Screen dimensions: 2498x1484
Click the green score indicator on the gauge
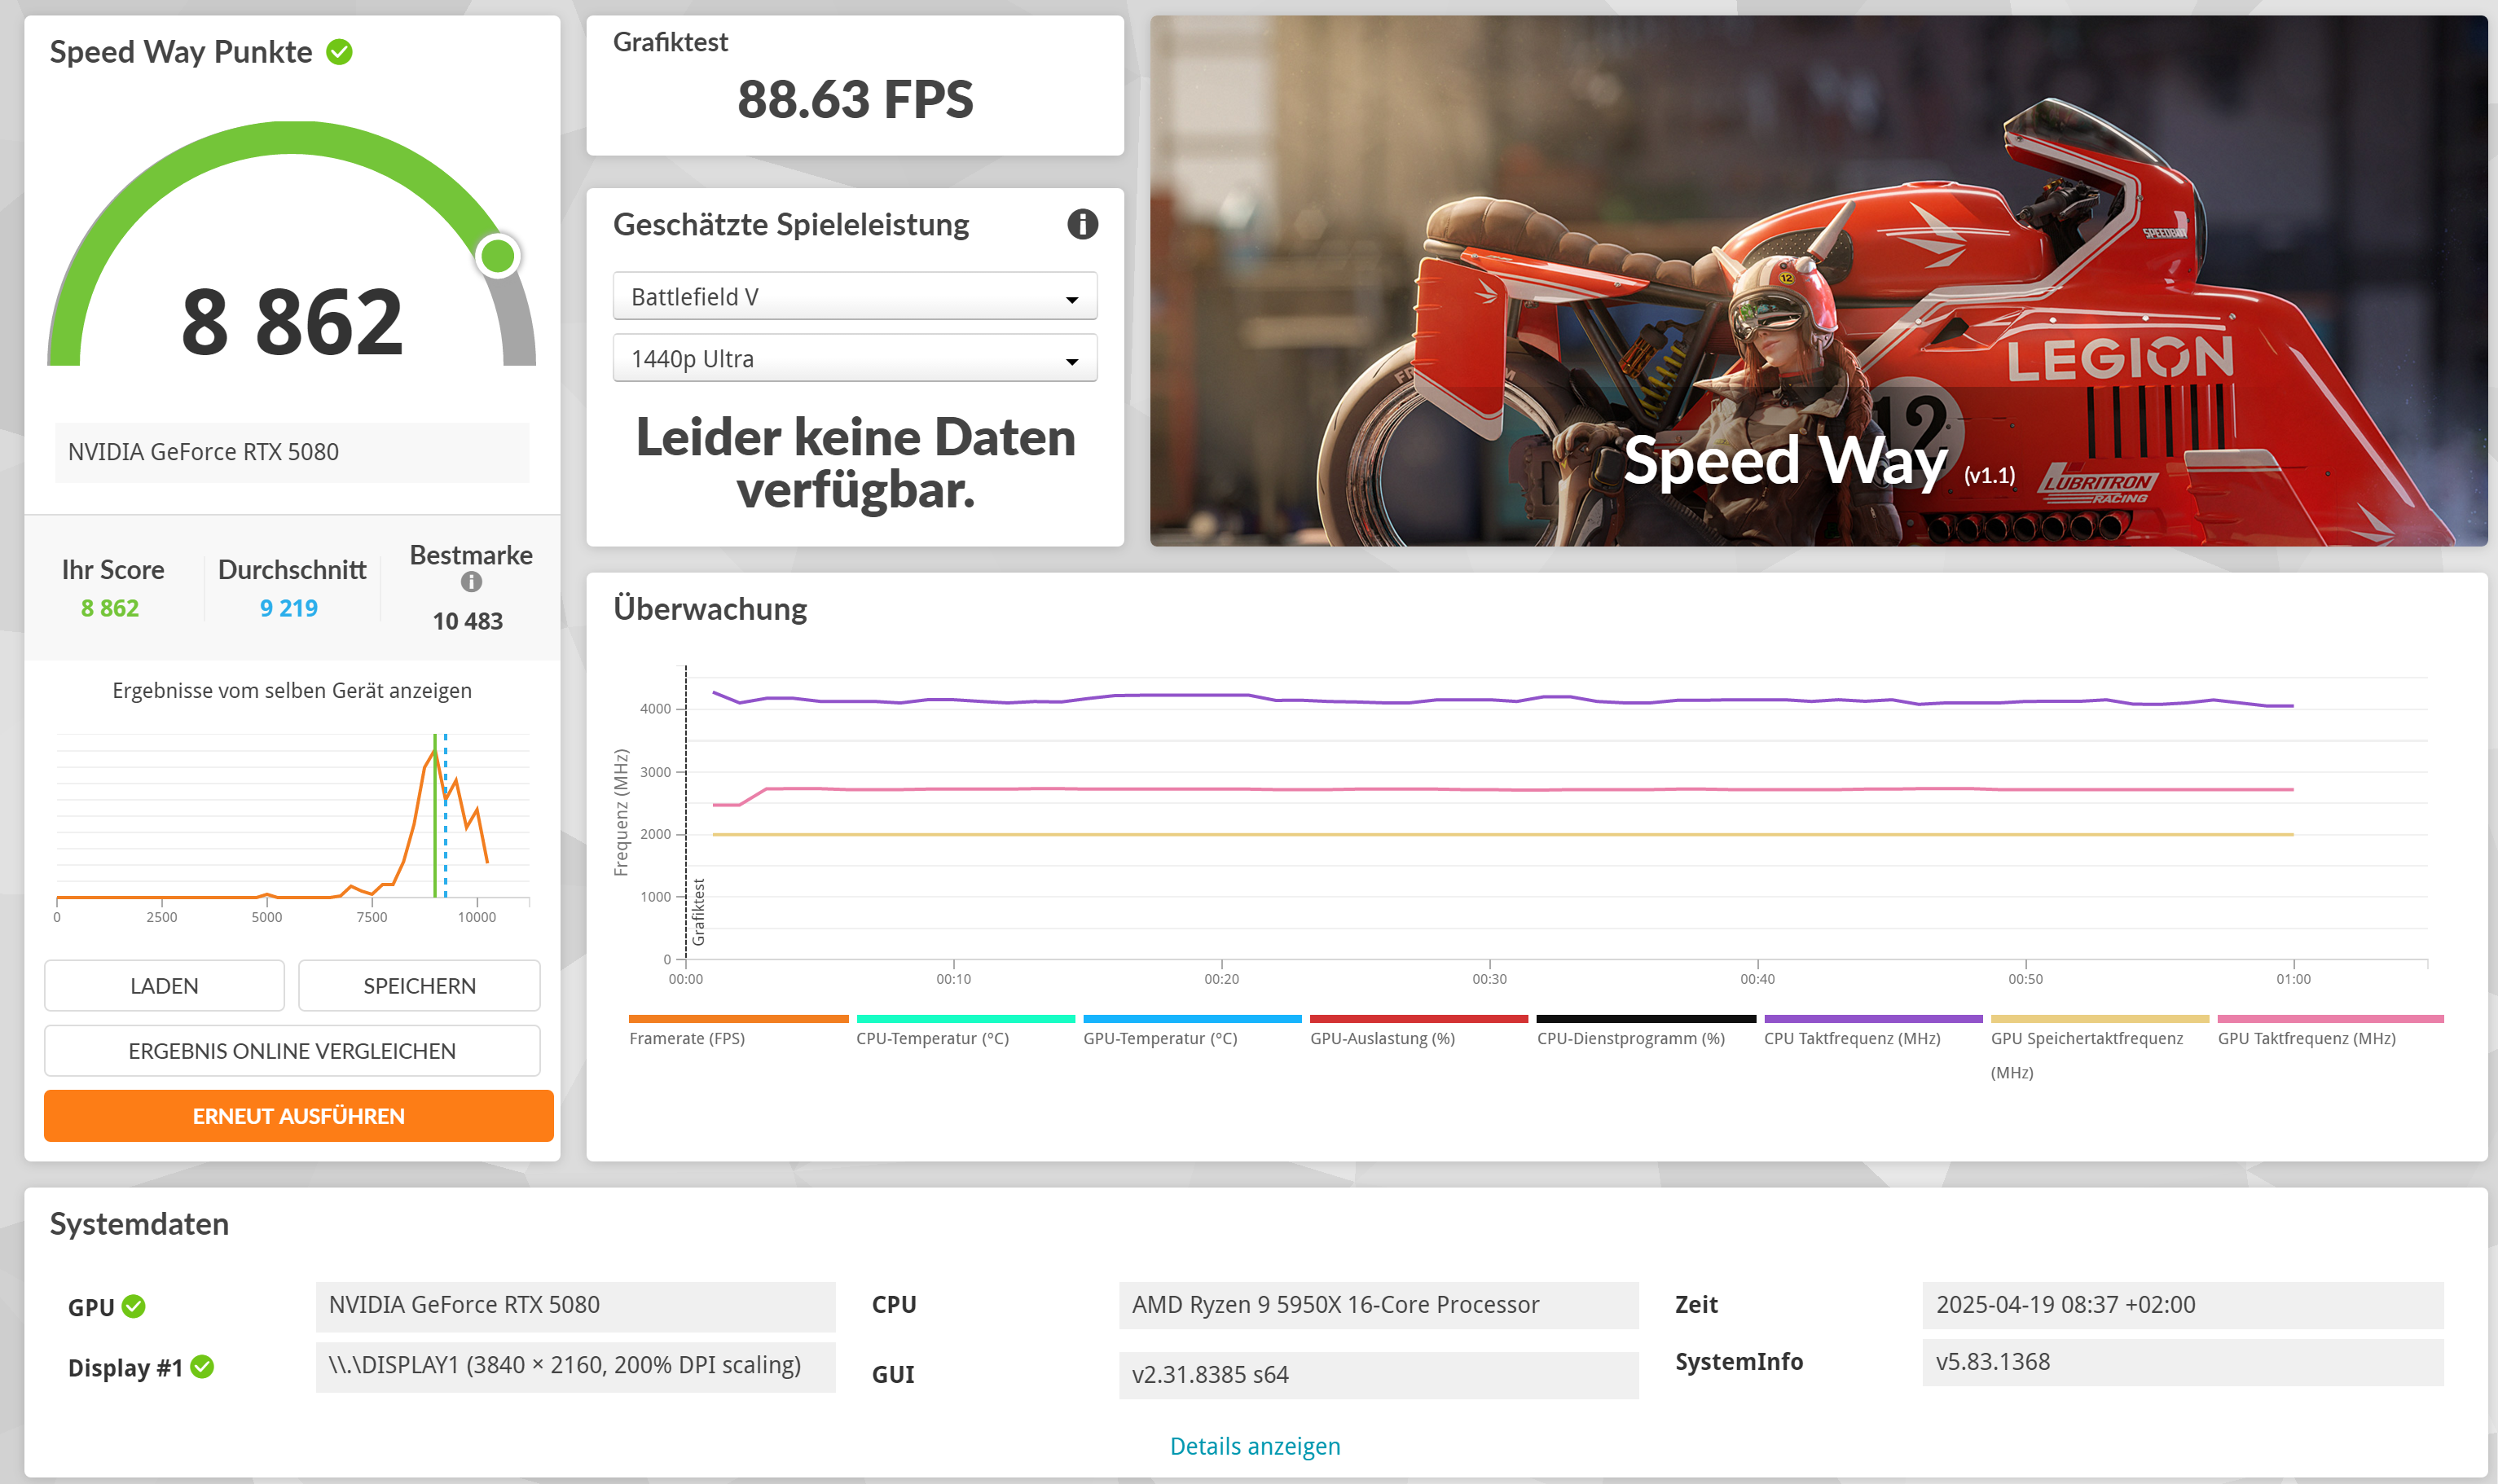click(497, 256)
